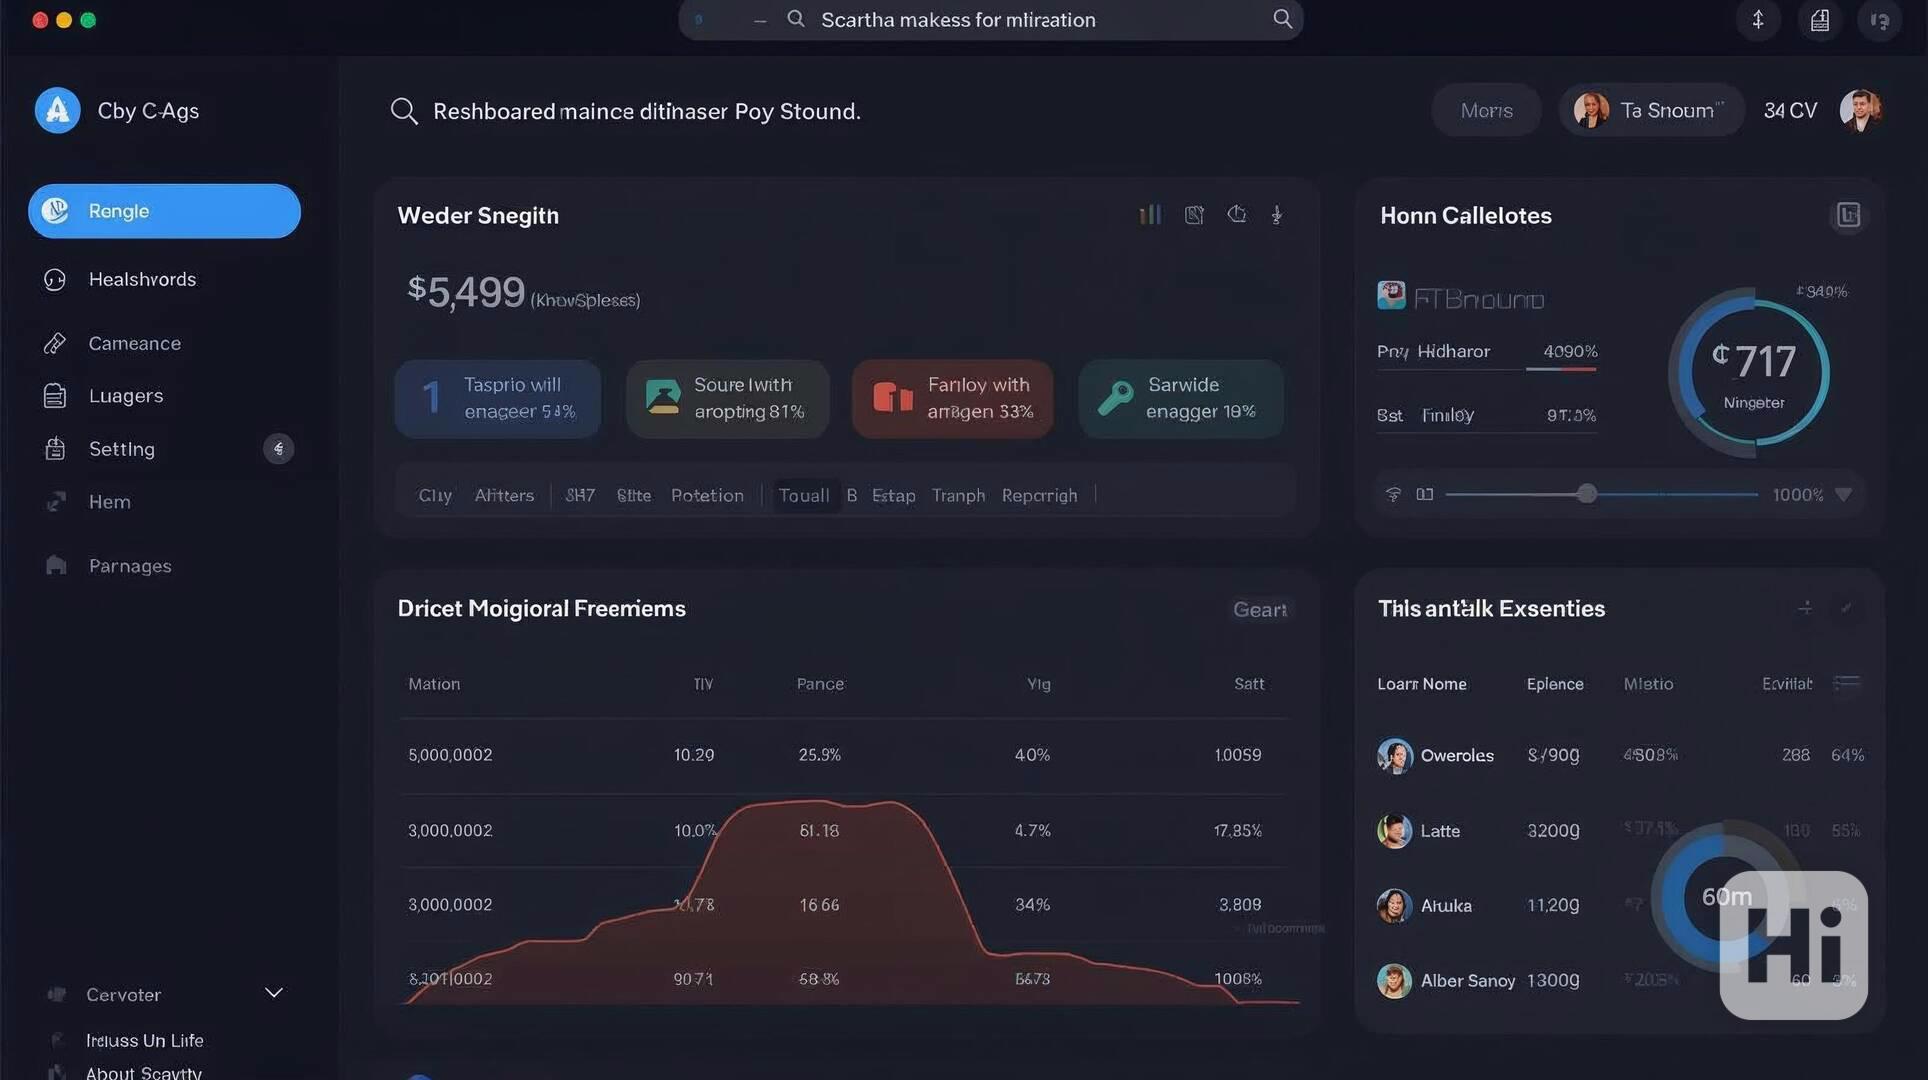Select the Touall tab
The image size is (1928, 1080).
tap(803, 496)
